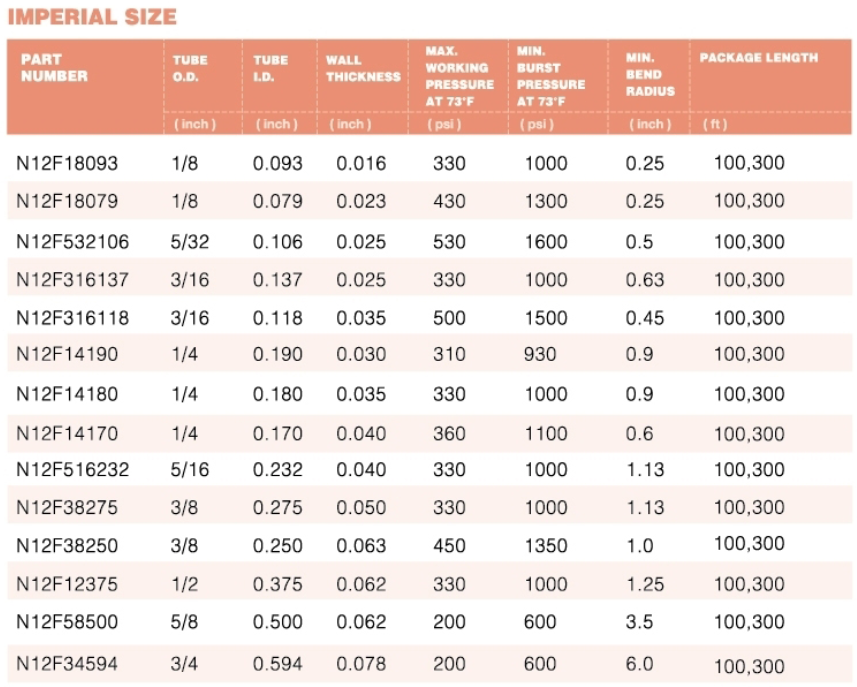Click the 1600 burst pressure value

point(545,242)
